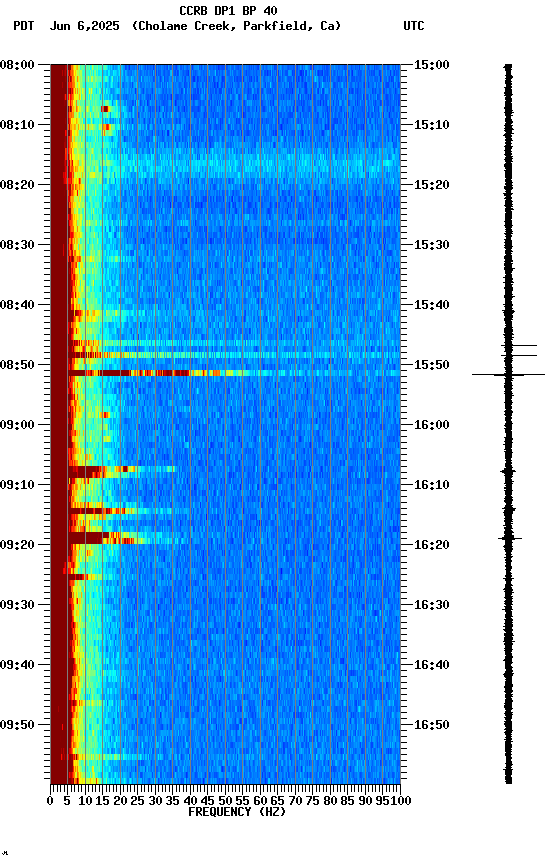Click the "65" frequency axis label

coord(278,801)
